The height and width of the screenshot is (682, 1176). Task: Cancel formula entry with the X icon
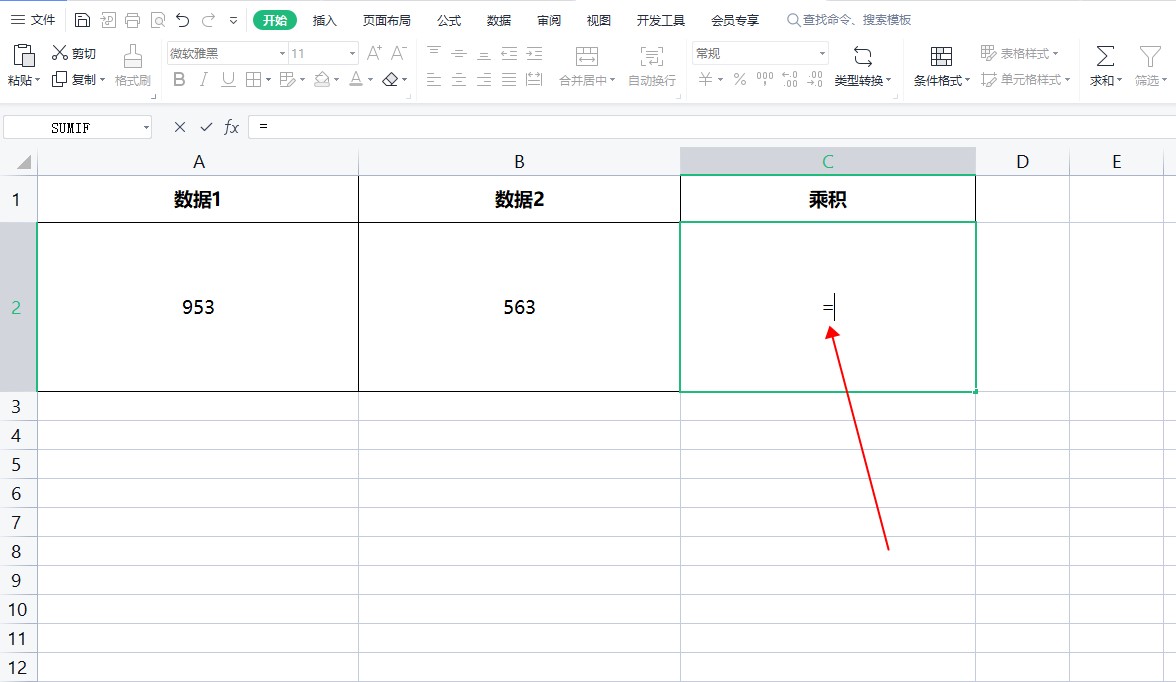(x=180, y=127)
